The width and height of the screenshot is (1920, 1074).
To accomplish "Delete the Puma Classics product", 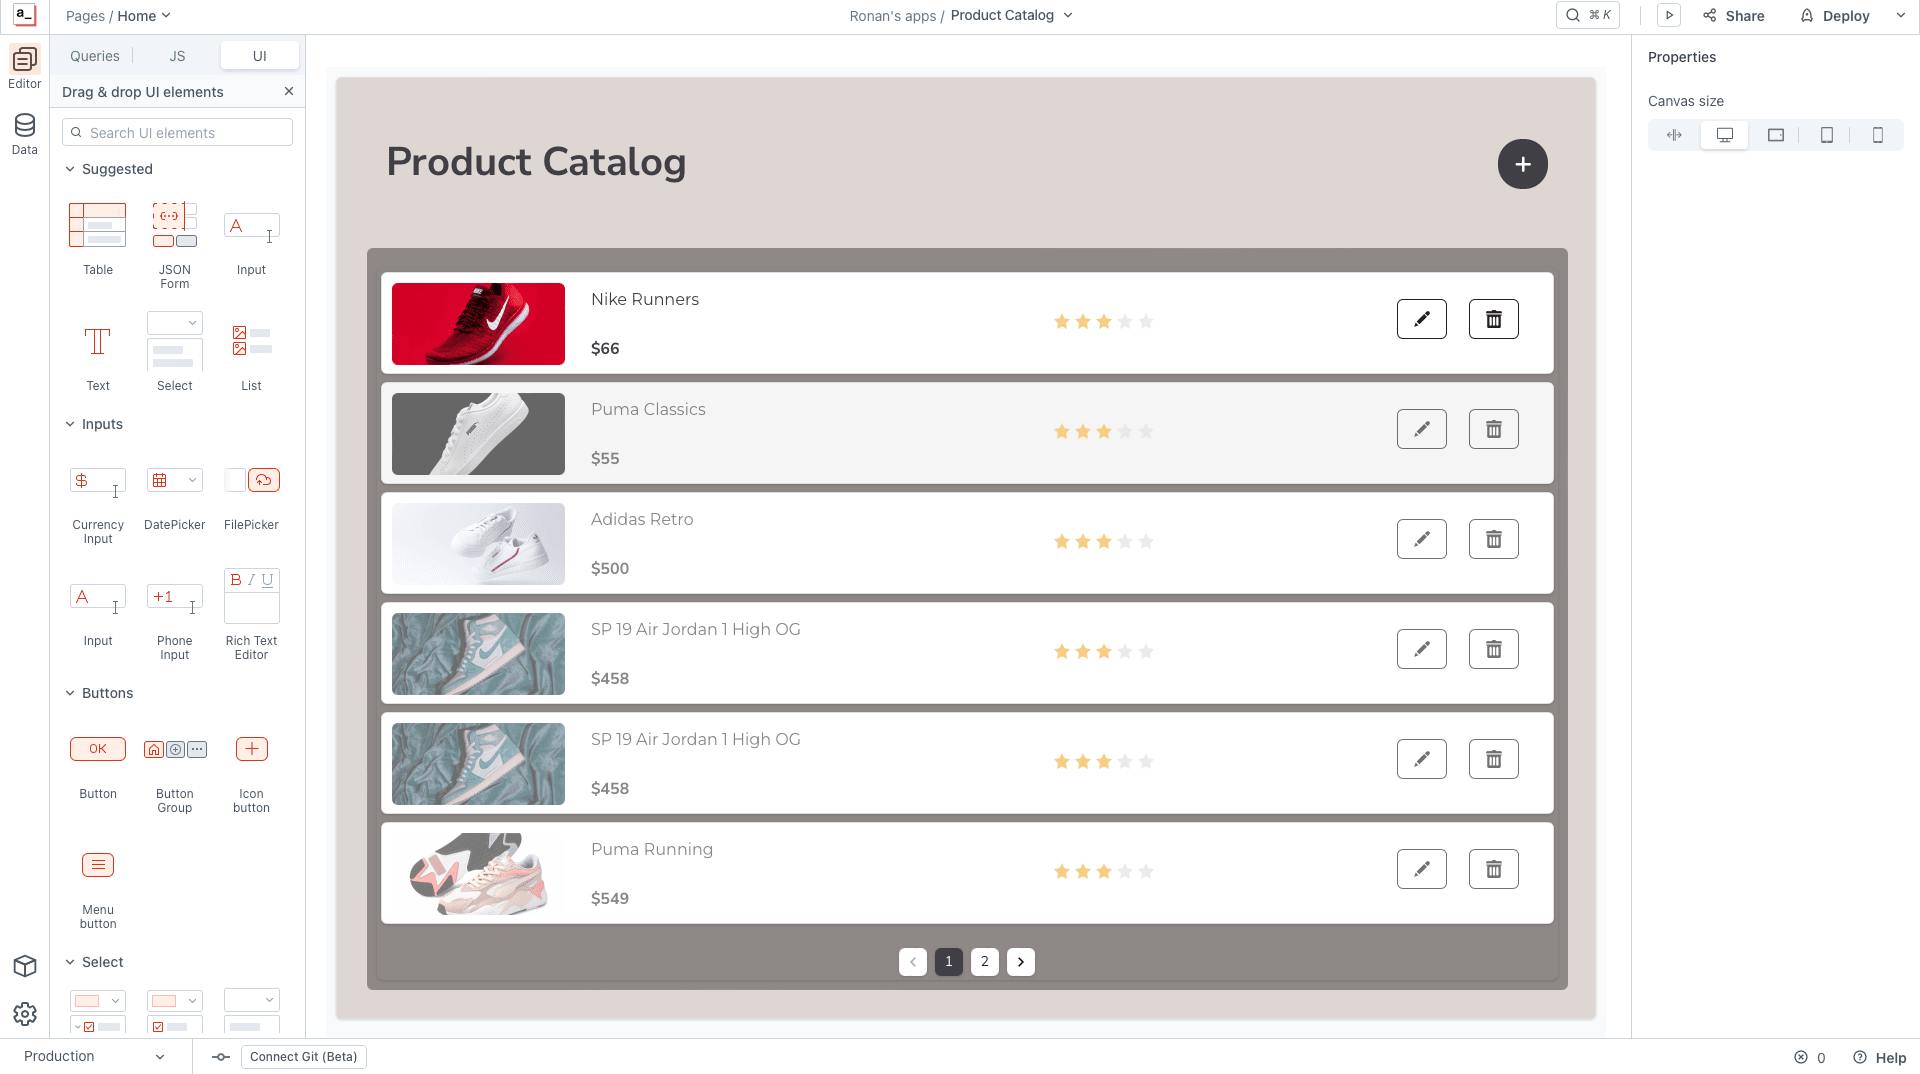I will point(1493,429).
